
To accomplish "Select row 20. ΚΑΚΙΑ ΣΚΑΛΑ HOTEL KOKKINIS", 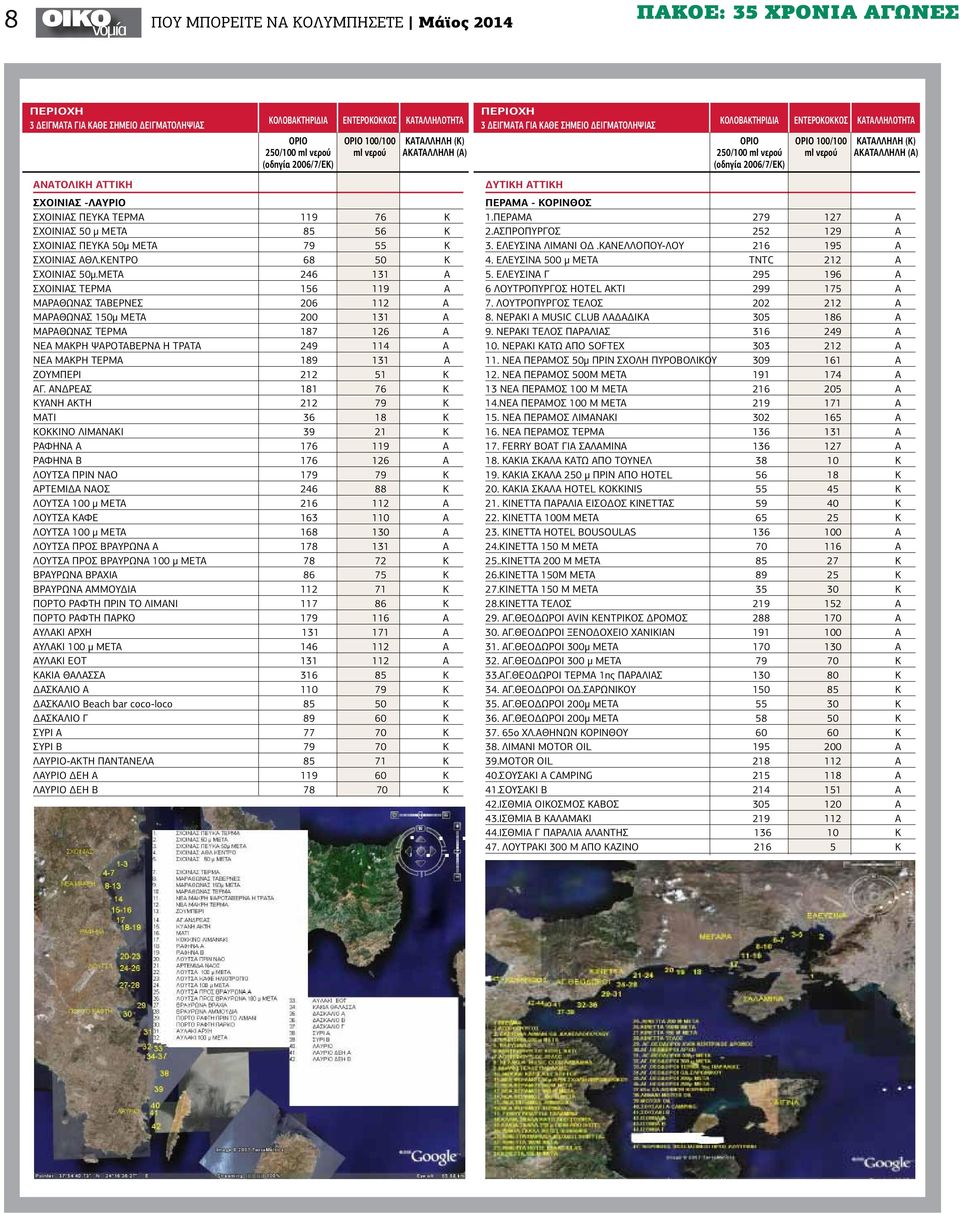I will pyautogui.click(x=698, y=489).
